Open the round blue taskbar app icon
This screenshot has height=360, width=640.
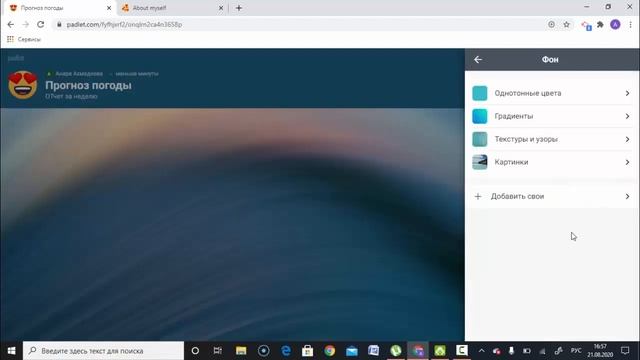(x=264, y=351)
